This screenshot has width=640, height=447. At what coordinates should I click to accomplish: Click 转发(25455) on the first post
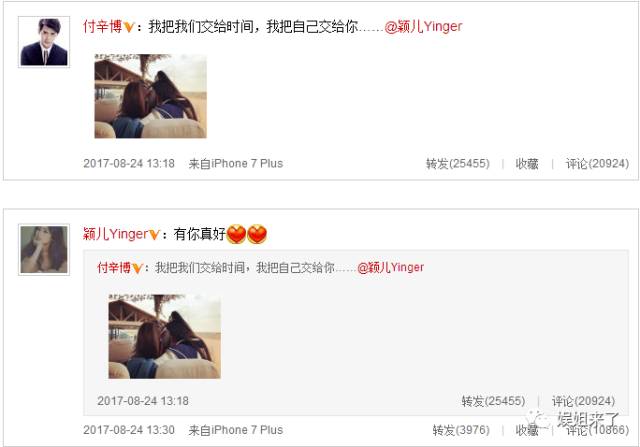click(x=458, y=164)
